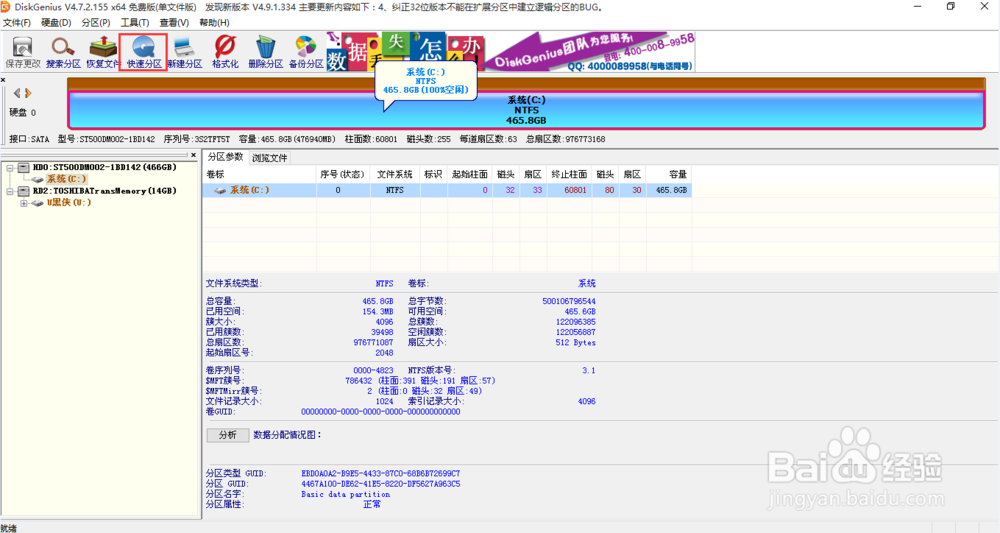Open the 备份分区 backup partition tool
This screenshot has height=533, width=1000.
[x=306, y=52]
